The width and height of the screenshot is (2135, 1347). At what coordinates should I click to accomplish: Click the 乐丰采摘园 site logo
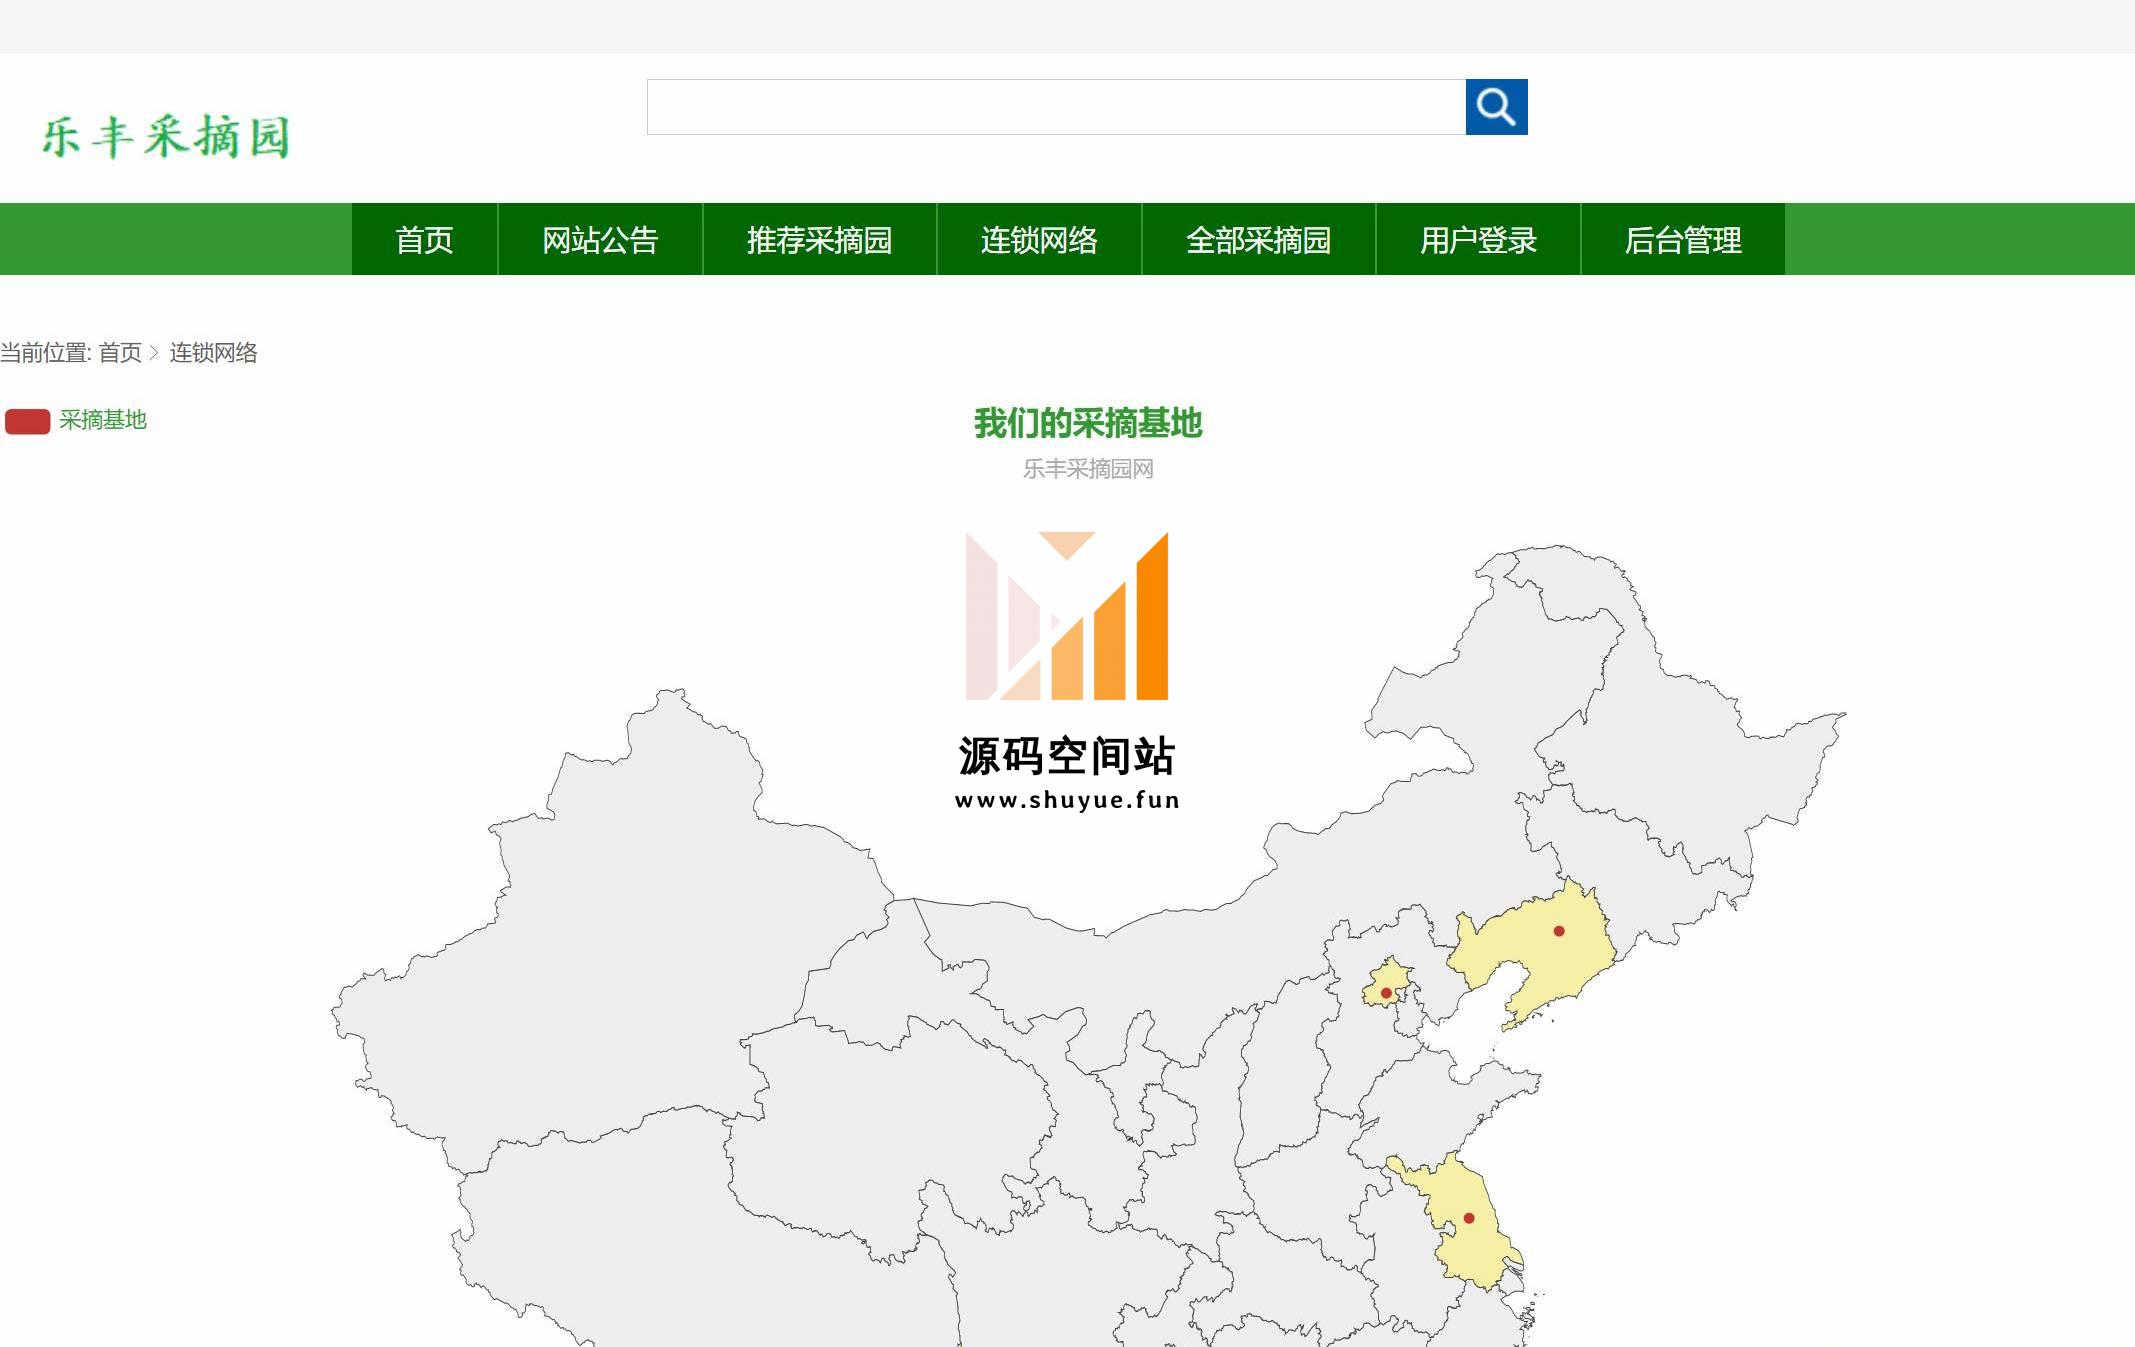[x=166, y=137]
